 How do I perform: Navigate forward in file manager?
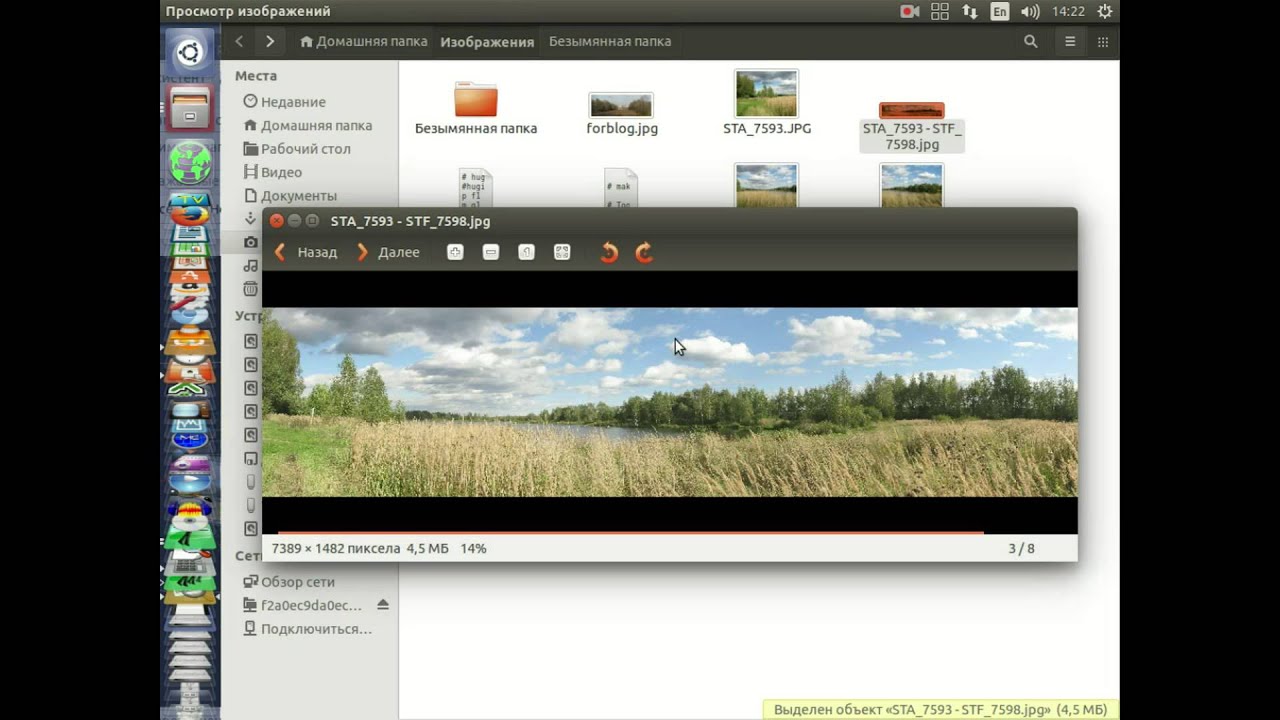270,42
